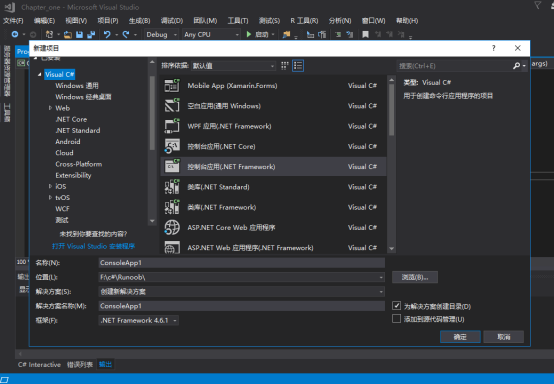The image size is (554, 384).
Task: Select .NET Standard in category tree
Action: click(78, 131)
